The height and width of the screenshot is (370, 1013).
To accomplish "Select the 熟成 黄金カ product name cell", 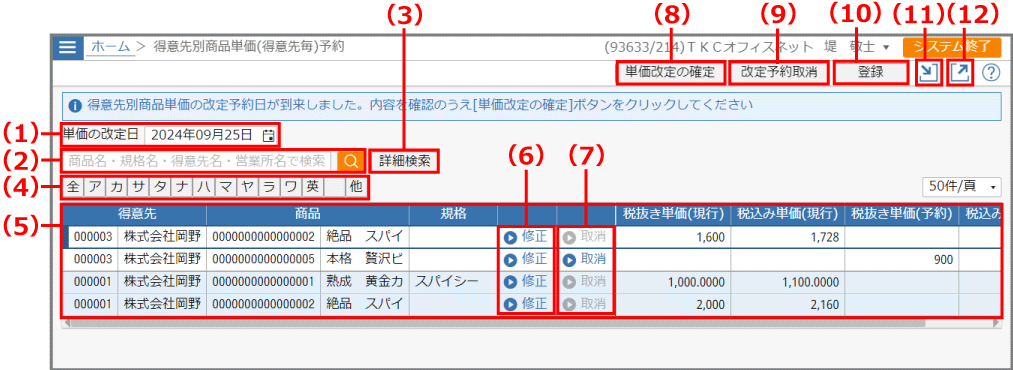I will tap(364, 282).
